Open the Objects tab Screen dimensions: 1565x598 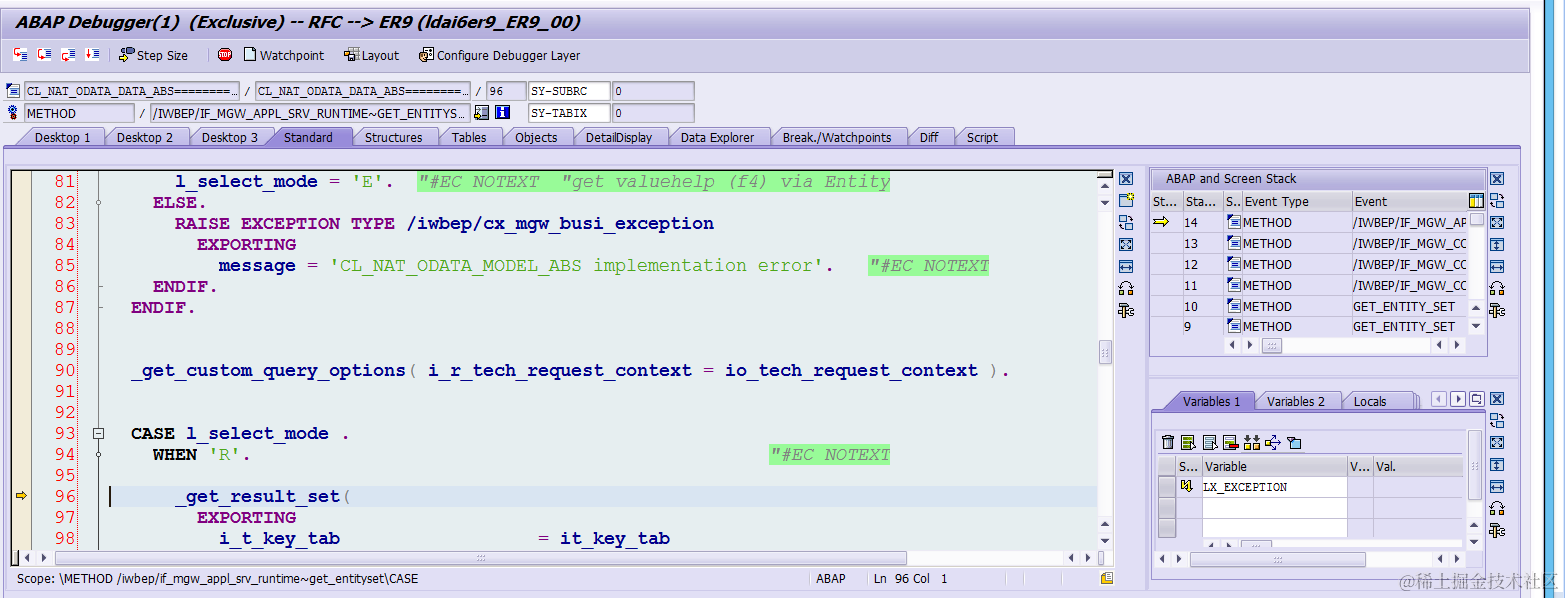(x=536, y=137)
